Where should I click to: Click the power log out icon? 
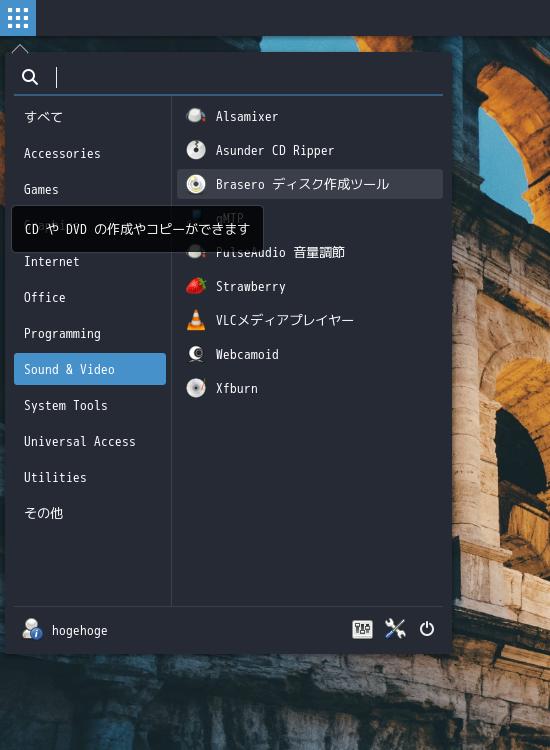[427, 629]
